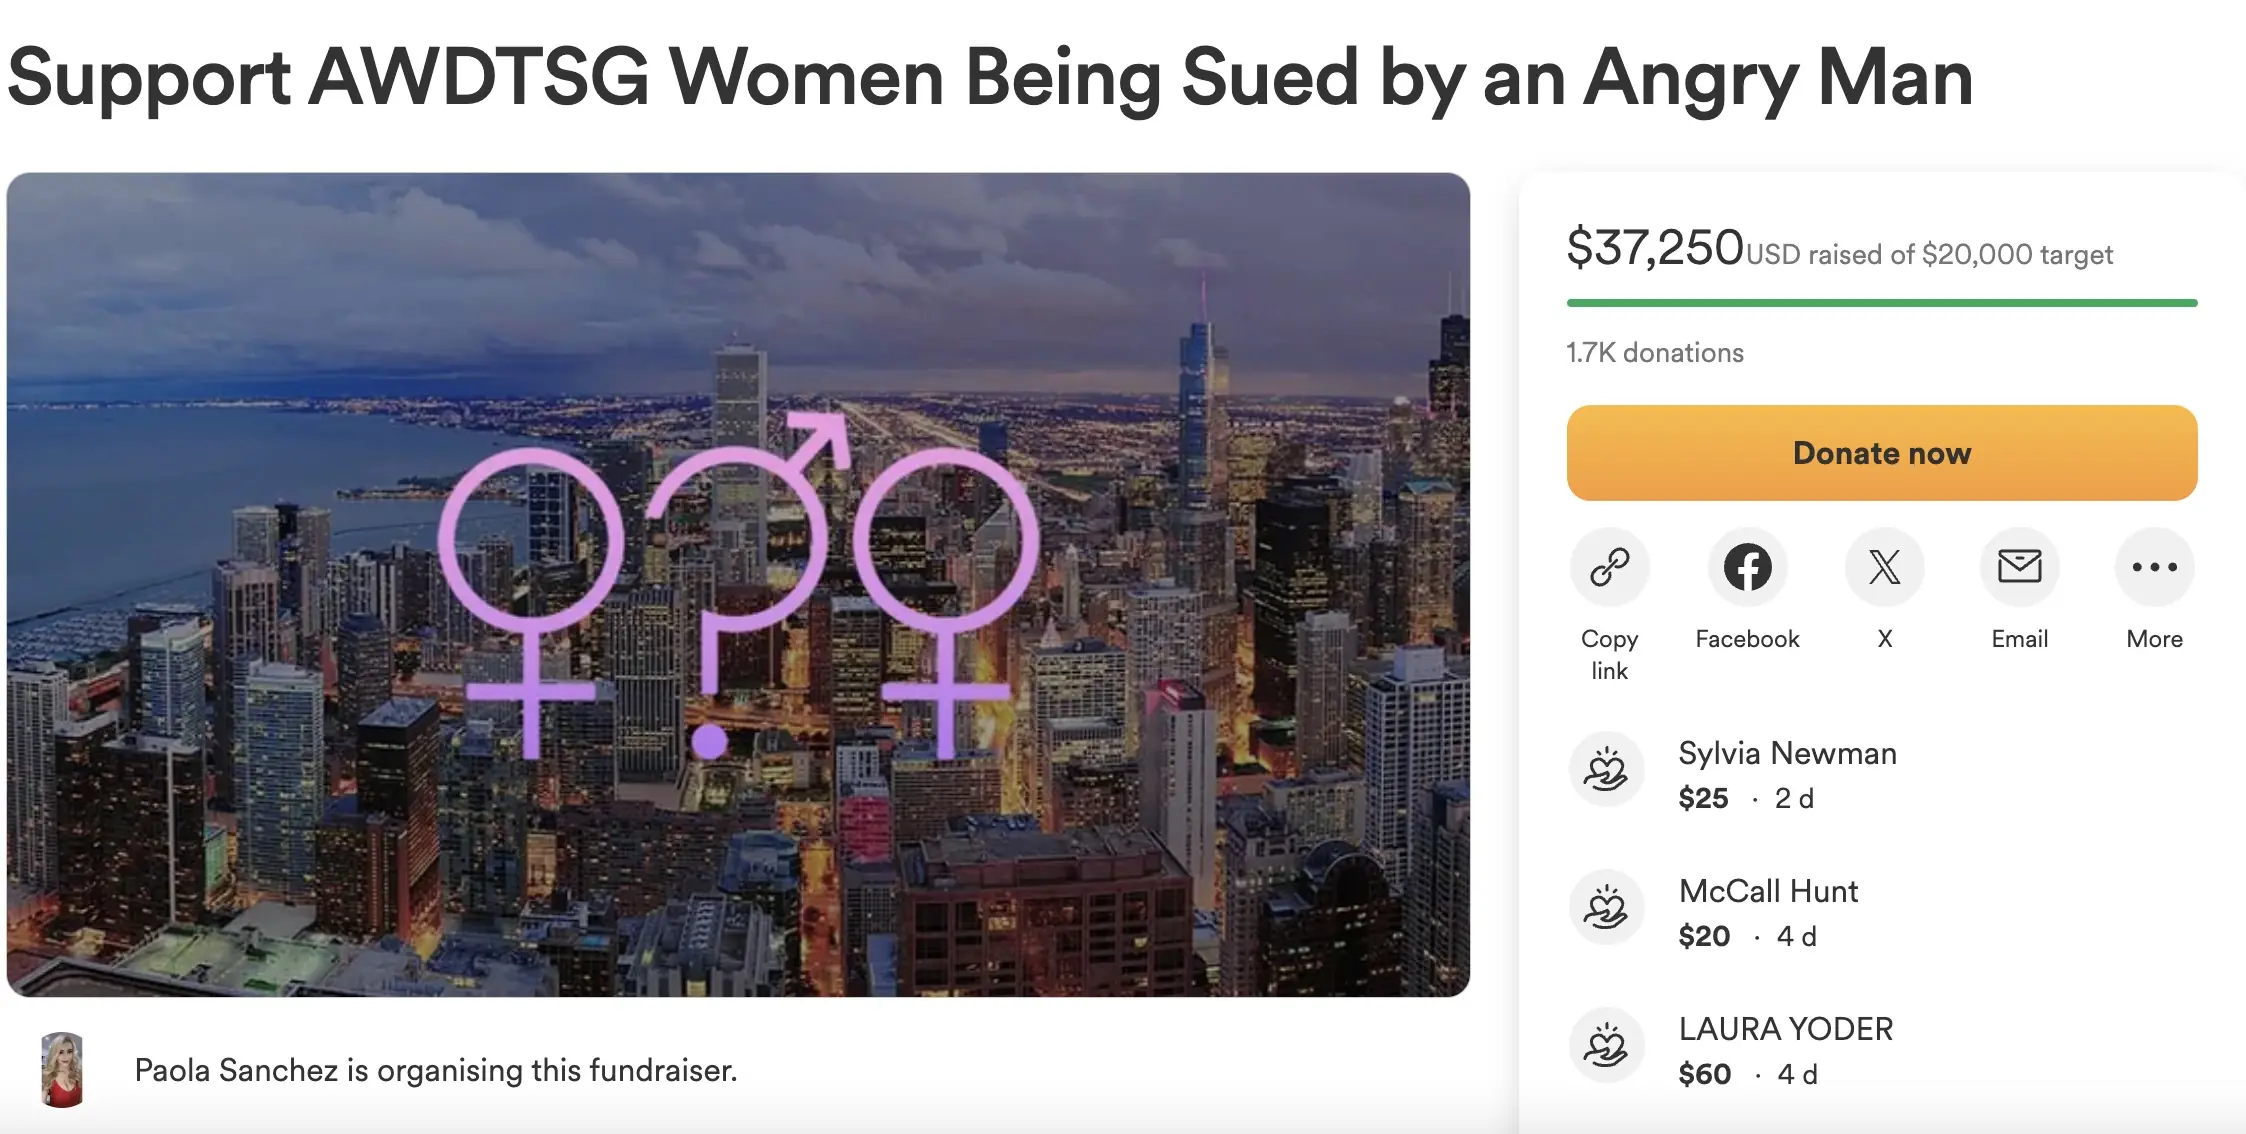The width and height of the screenshot is (2246, 1134).
Task: Click the fundraiser title heading
Action: [990, 77]
